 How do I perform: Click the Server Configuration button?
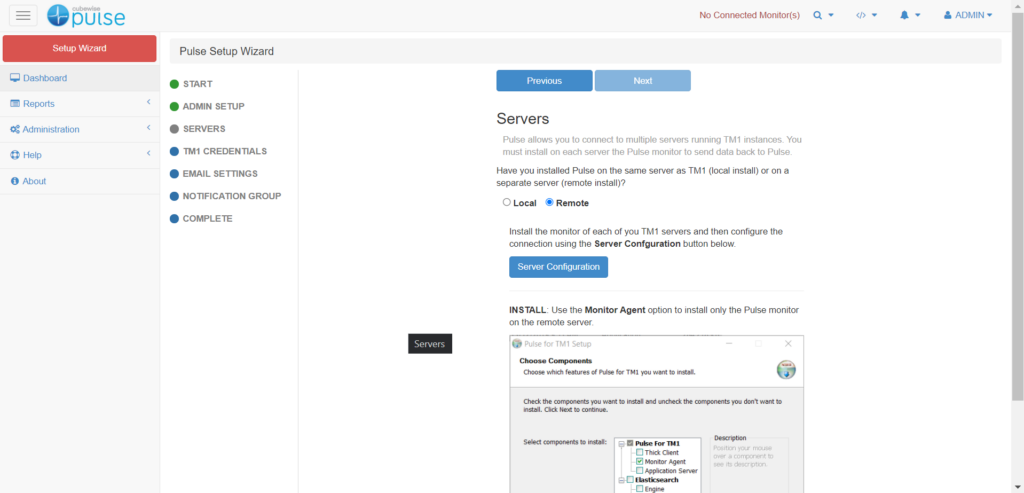point(558,267)
